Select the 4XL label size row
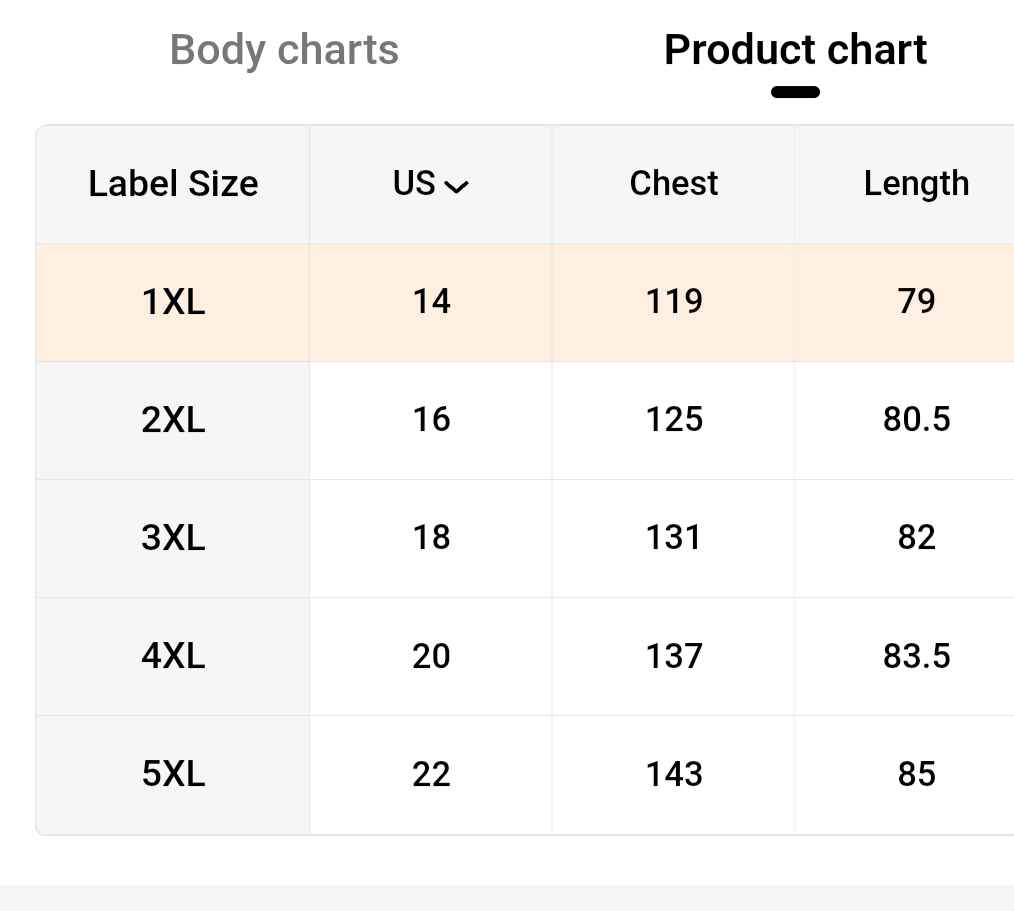Image resolution: width=1014 pixels, height=911 pixels. tap(173, 656)
